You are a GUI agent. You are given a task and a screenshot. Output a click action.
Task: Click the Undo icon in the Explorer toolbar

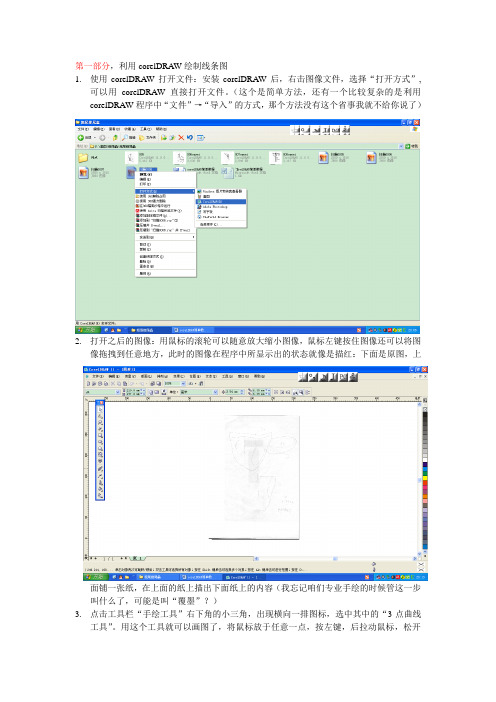tap(190, 137)
